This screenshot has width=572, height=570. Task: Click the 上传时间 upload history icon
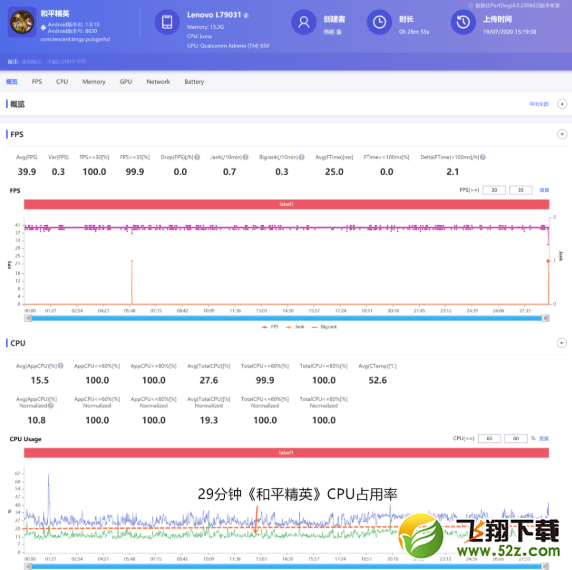coord(463,22)
